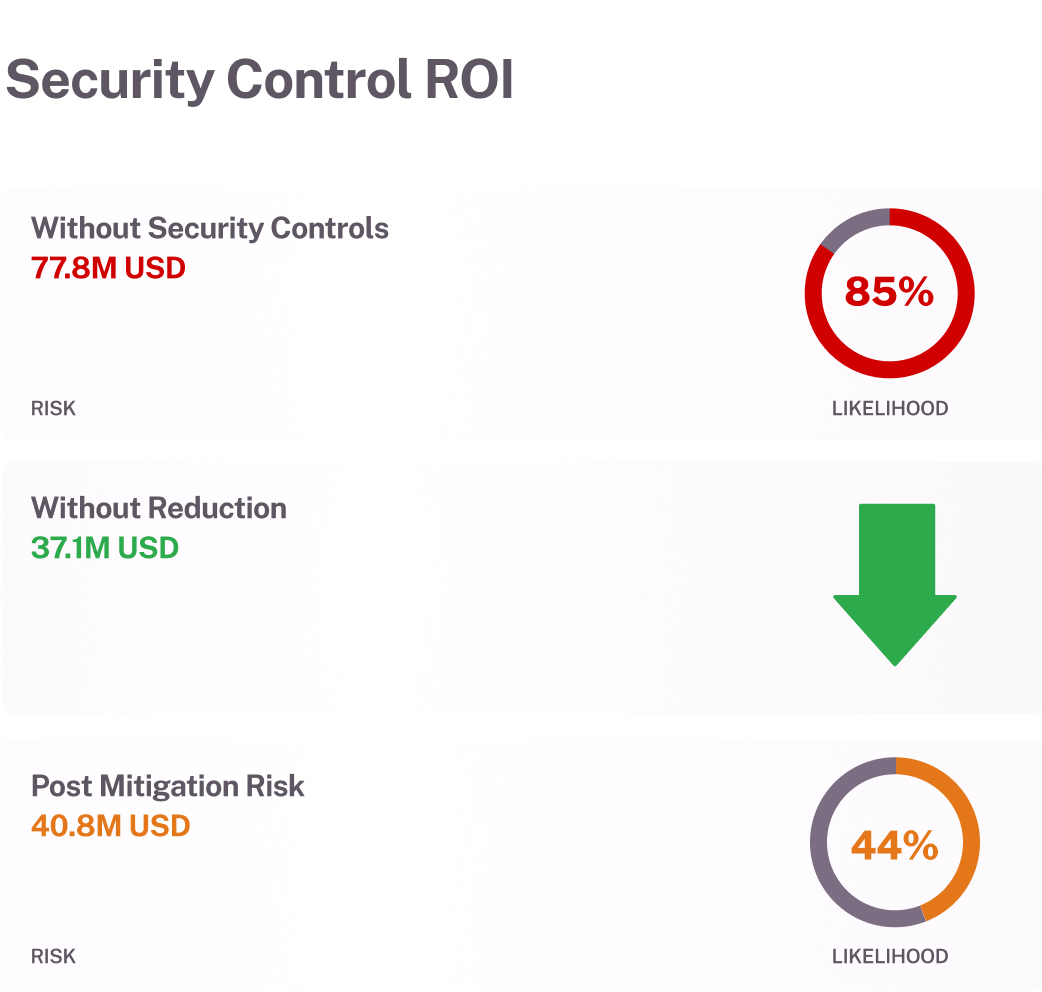Click the 77.8M USD risk value
Image resolution: width=1042 pixels, height=992 pixels.
[108, 268]
